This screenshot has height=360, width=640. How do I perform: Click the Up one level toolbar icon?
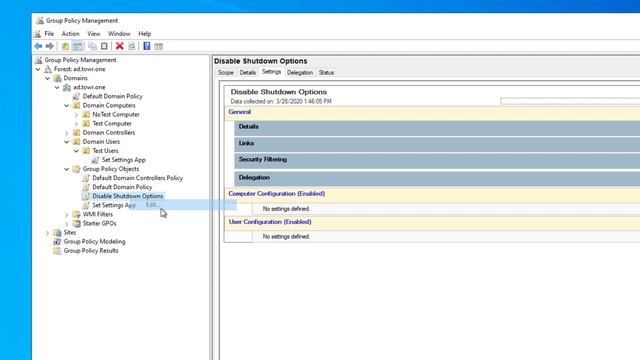click(x=65, y=46)
